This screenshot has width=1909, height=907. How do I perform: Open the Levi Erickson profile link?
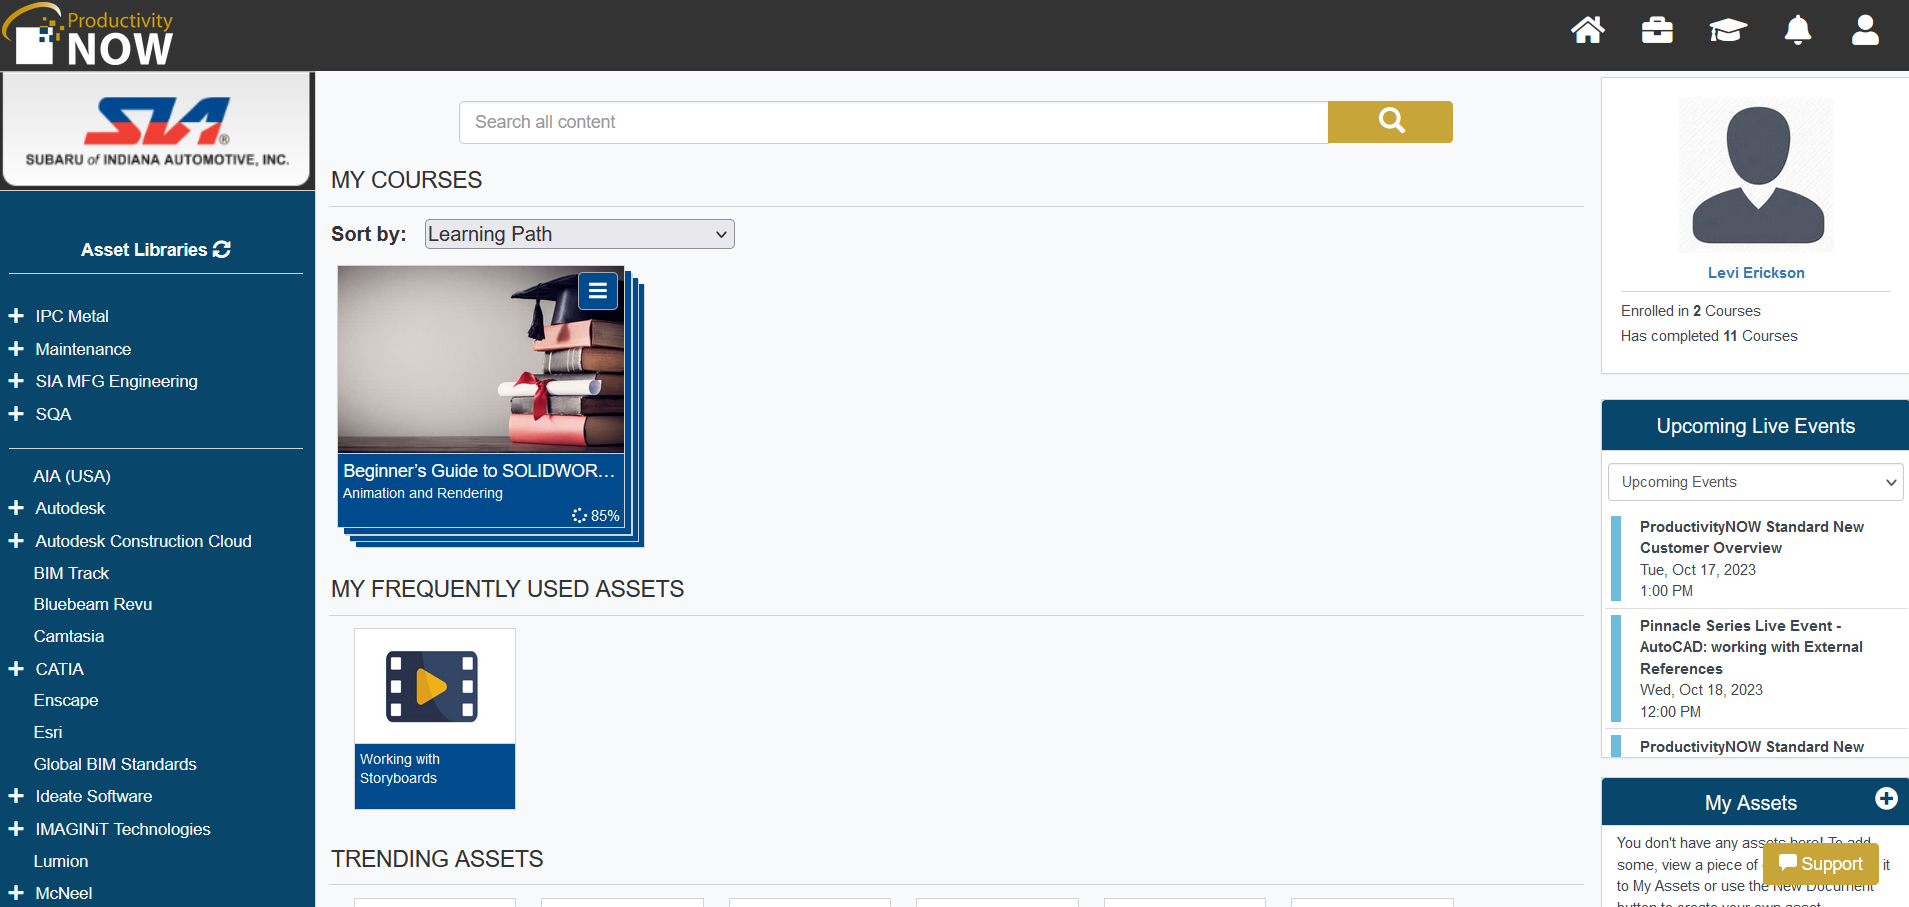coord(1756,272)
